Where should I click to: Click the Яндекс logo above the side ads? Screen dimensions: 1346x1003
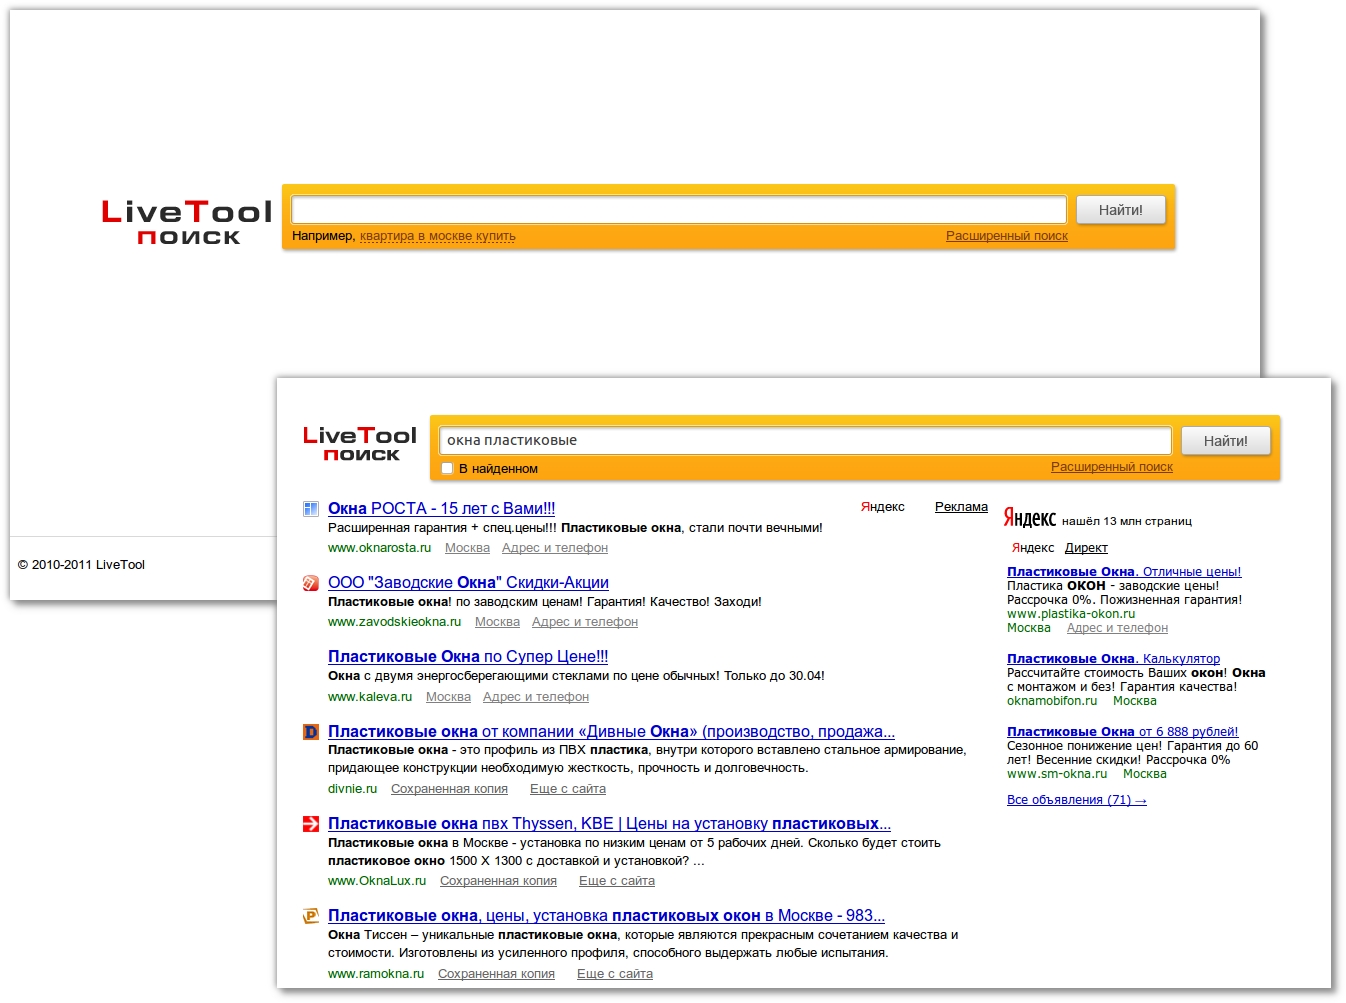(x=1030, y=518)
